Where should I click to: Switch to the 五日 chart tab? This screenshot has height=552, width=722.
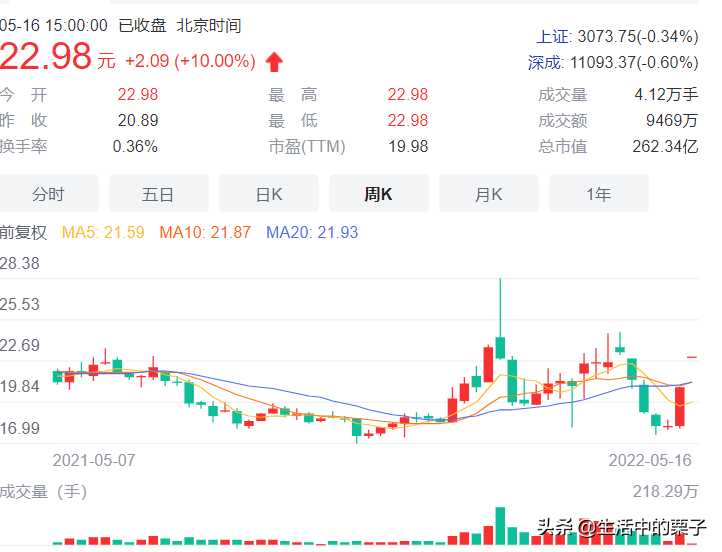point(159,193)
